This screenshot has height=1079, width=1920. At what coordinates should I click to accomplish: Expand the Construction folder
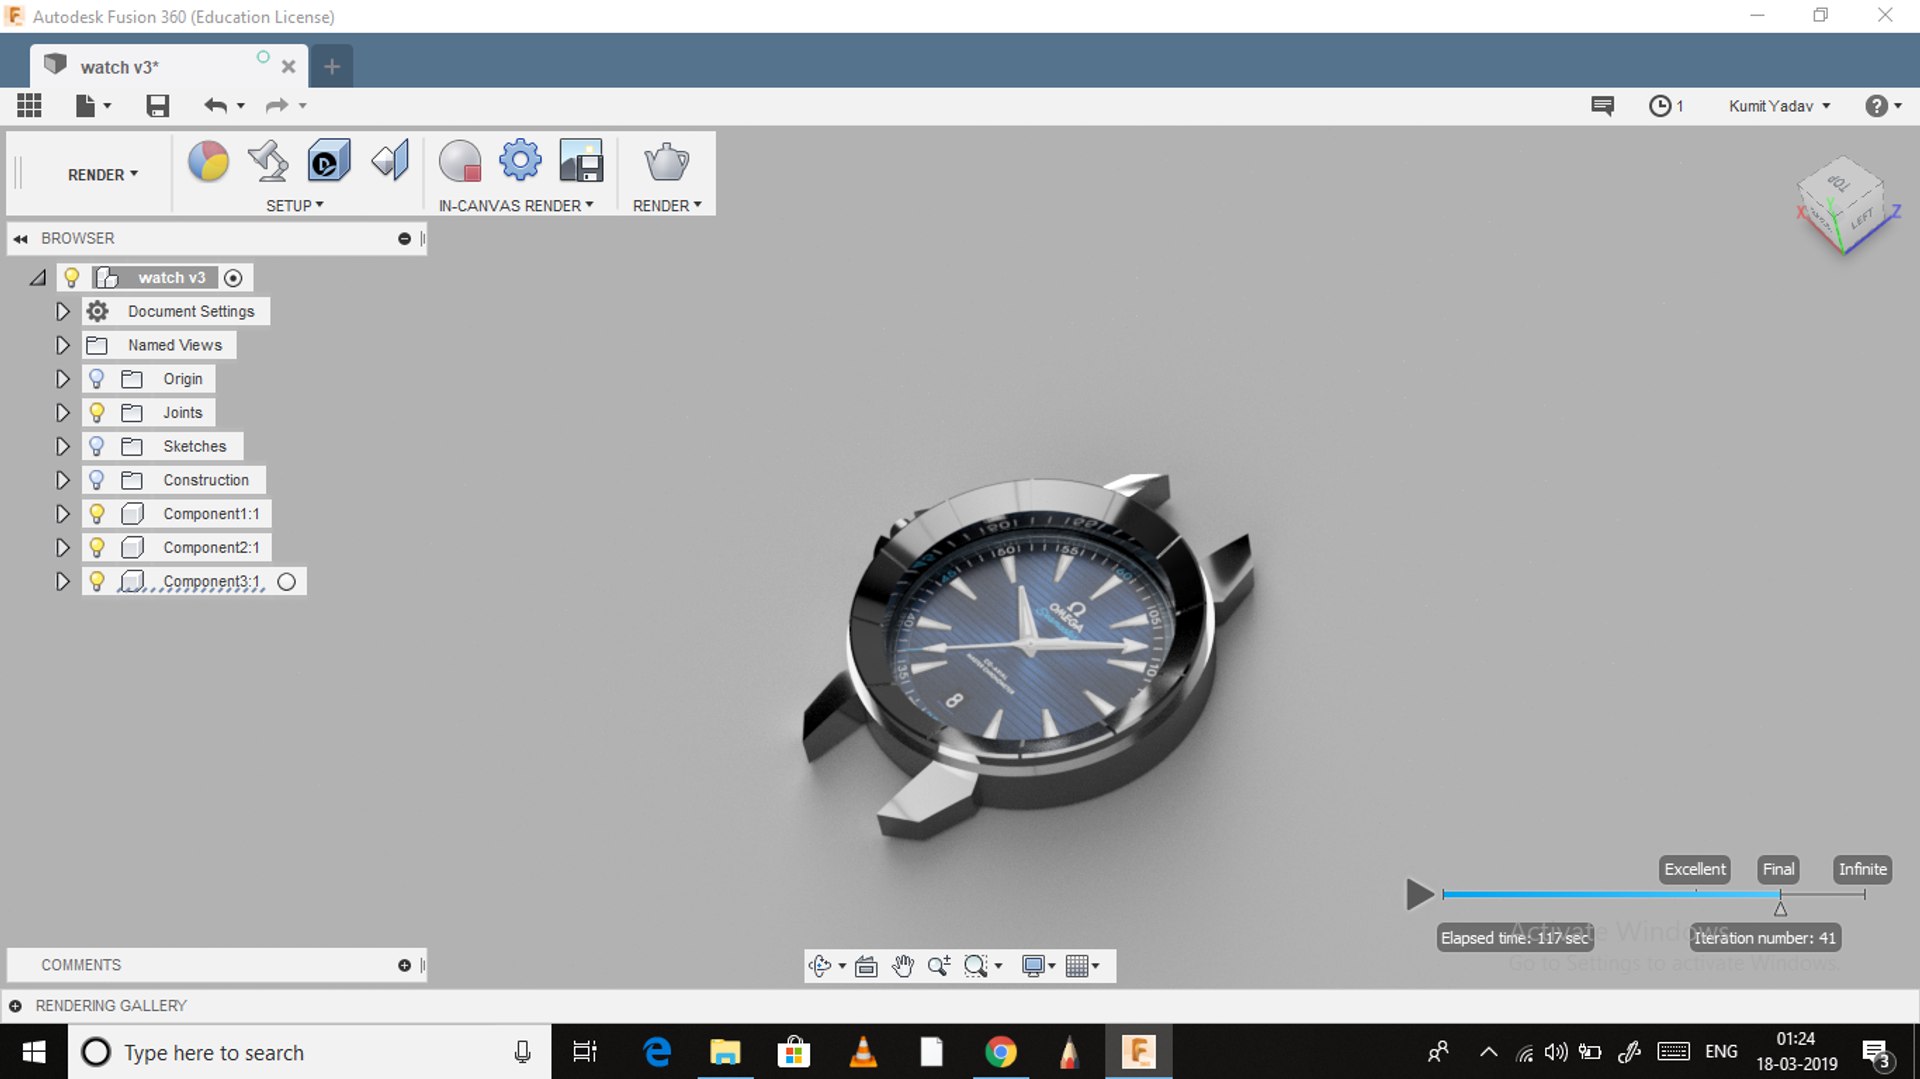62,480
